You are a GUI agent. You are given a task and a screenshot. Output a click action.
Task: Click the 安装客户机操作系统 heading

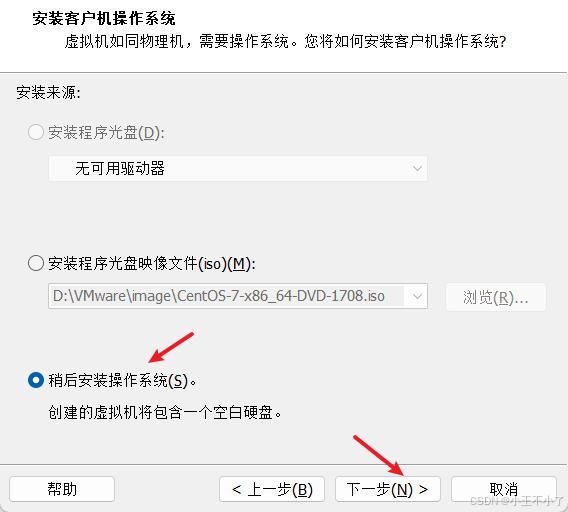point(104,18)
